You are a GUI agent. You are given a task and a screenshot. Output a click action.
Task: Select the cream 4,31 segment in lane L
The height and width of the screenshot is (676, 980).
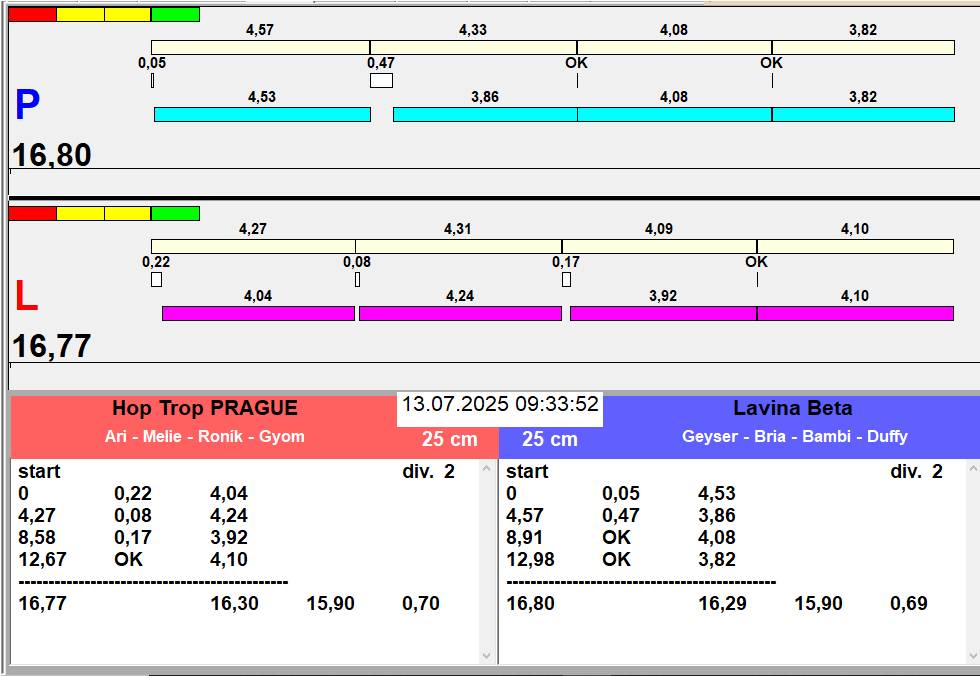point(458,246)
